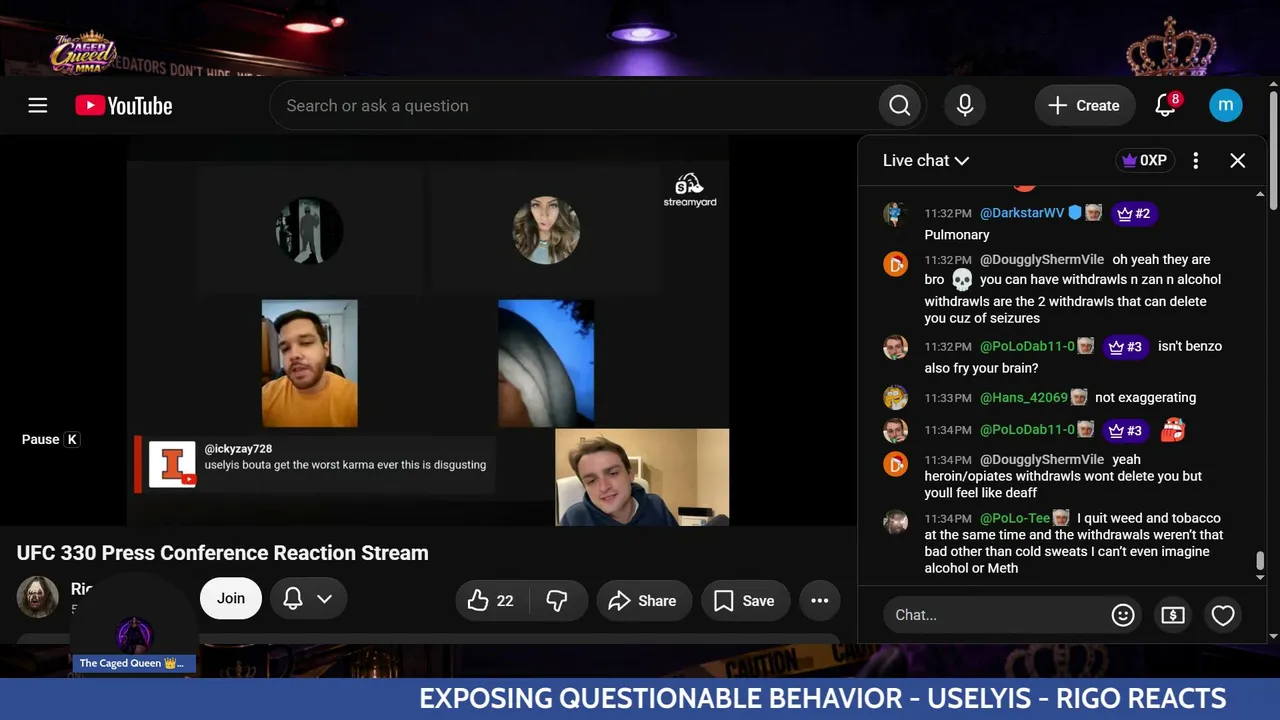This screenshot has width=1280, height=720.
Task: Click @Hans_42069 username in chat
Action: pyautogui.click(x=1023, y=397)
